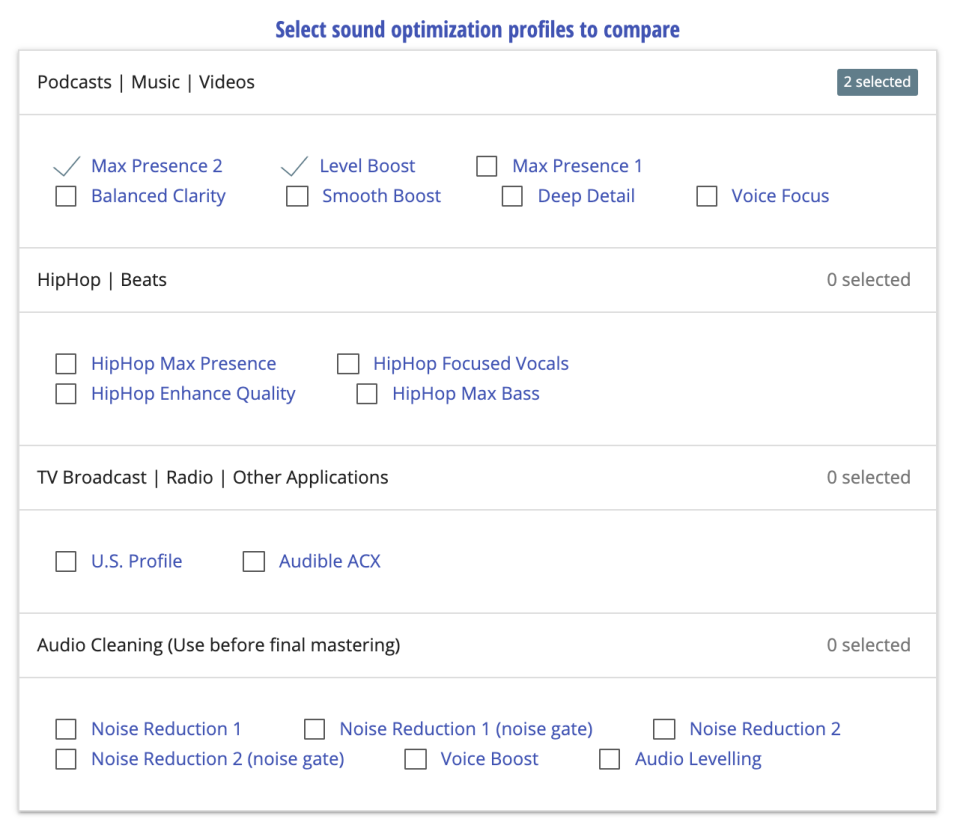
Task: Check the Deep Detail box
Action: (x=512, y=196)
